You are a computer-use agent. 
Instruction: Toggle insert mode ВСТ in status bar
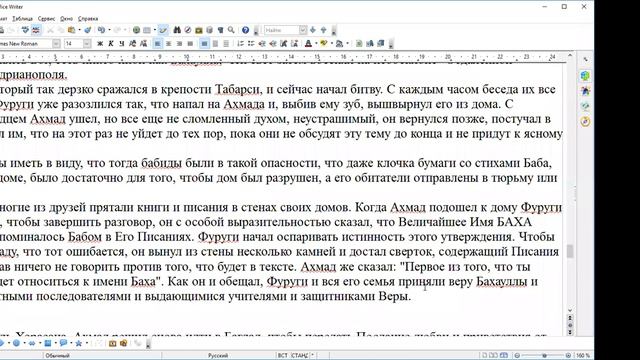(282, 356)
